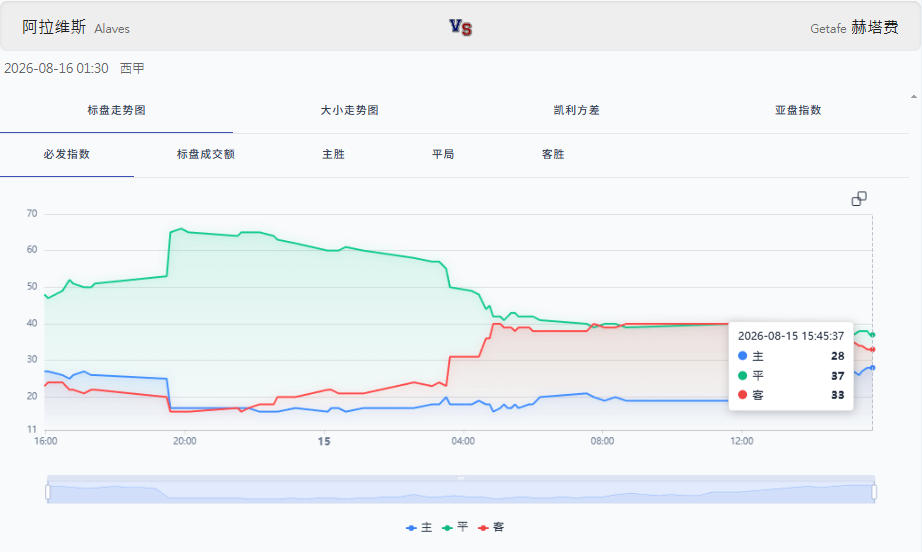Click the tooltip timestamp 2026-08-15 15:45:37
The height and width of the screenshot is (552, 922).
coord(791,336)
